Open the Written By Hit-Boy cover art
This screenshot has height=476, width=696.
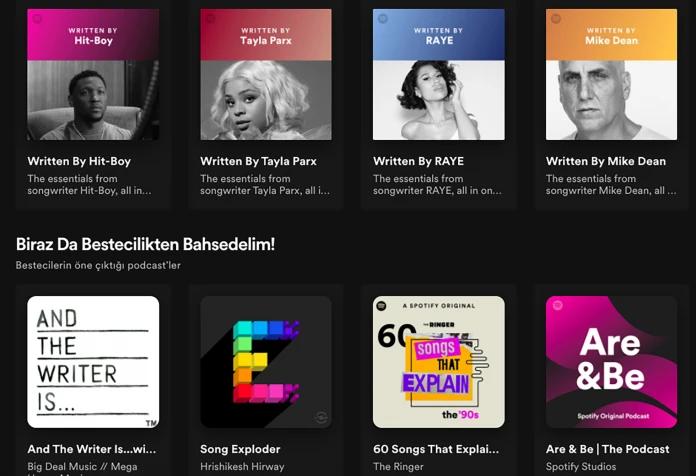tap(93, 74)
